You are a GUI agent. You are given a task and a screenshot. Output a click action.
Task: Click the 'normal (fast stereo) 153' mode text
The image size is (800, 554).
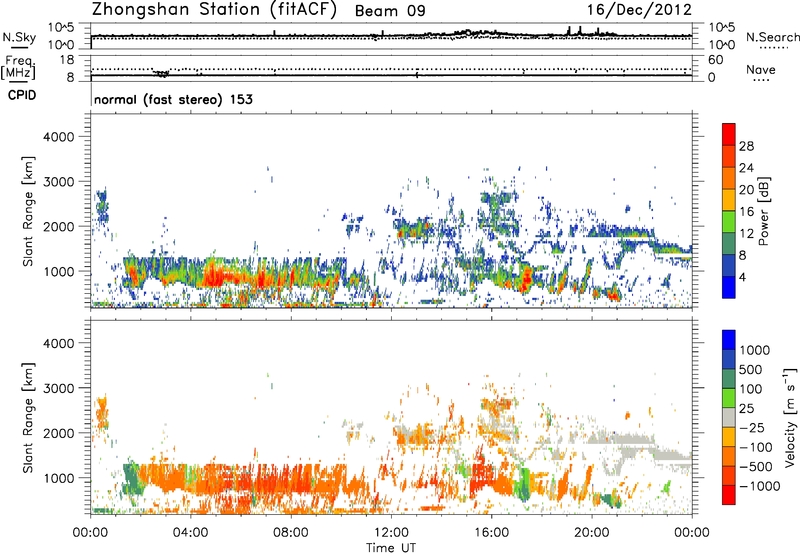[173, 99]
